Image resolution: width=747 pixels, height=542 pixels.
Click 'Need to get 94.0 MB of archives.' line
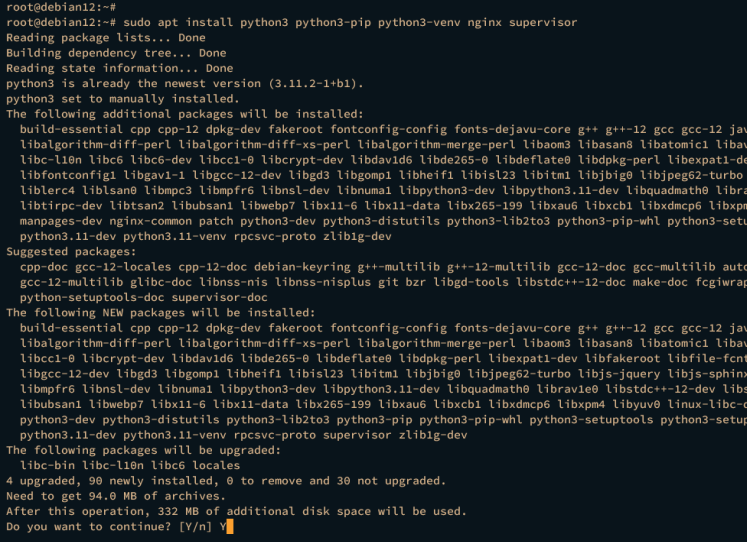point(116,496)
